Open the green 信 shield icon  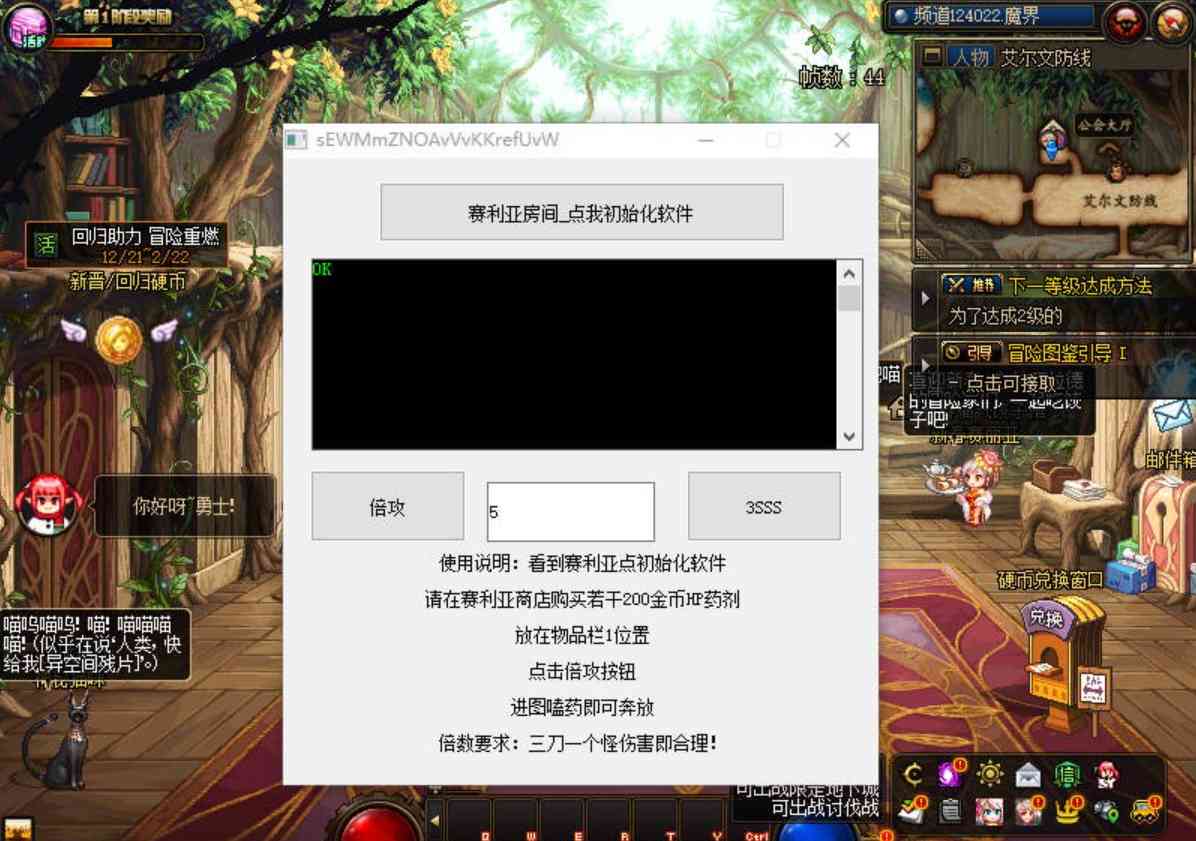[x=1067, y=775]
